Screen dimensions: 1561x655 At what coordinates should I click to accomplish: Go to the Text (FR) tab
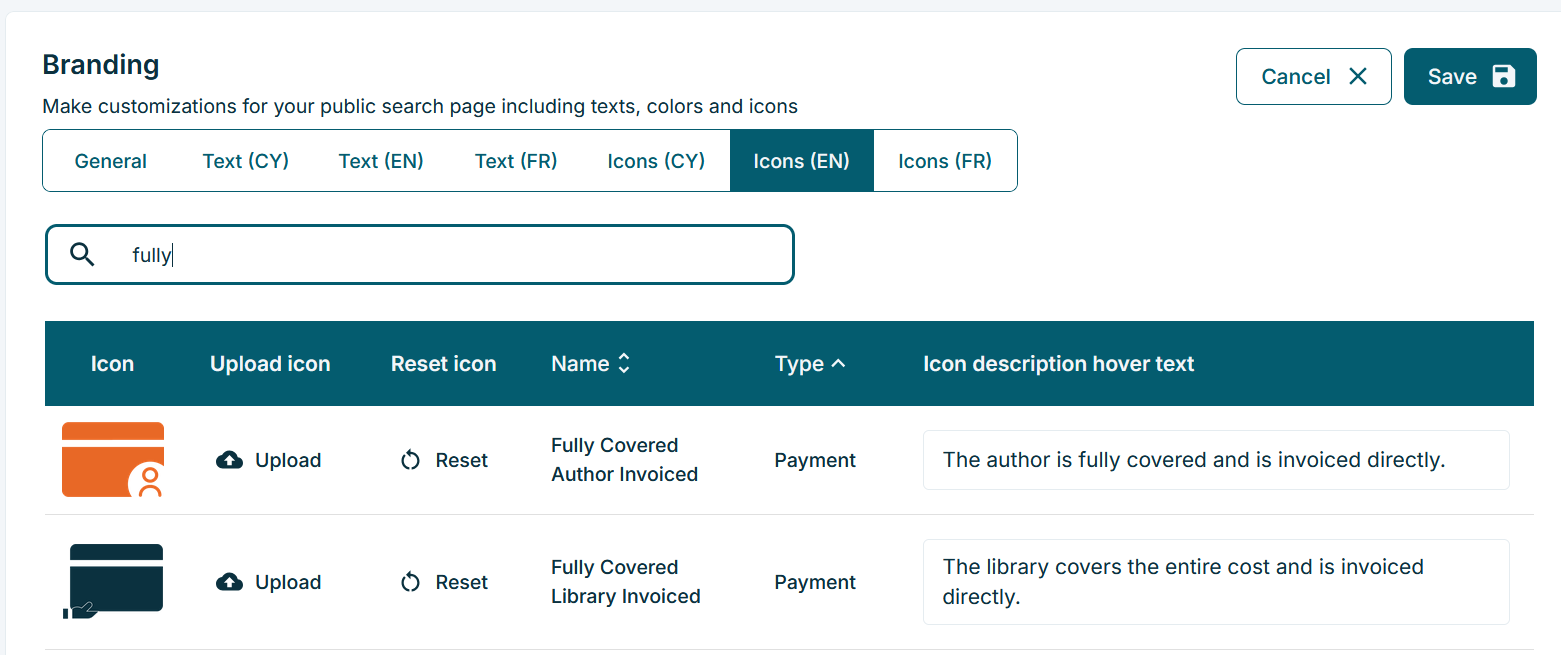[x=516, y=161]
